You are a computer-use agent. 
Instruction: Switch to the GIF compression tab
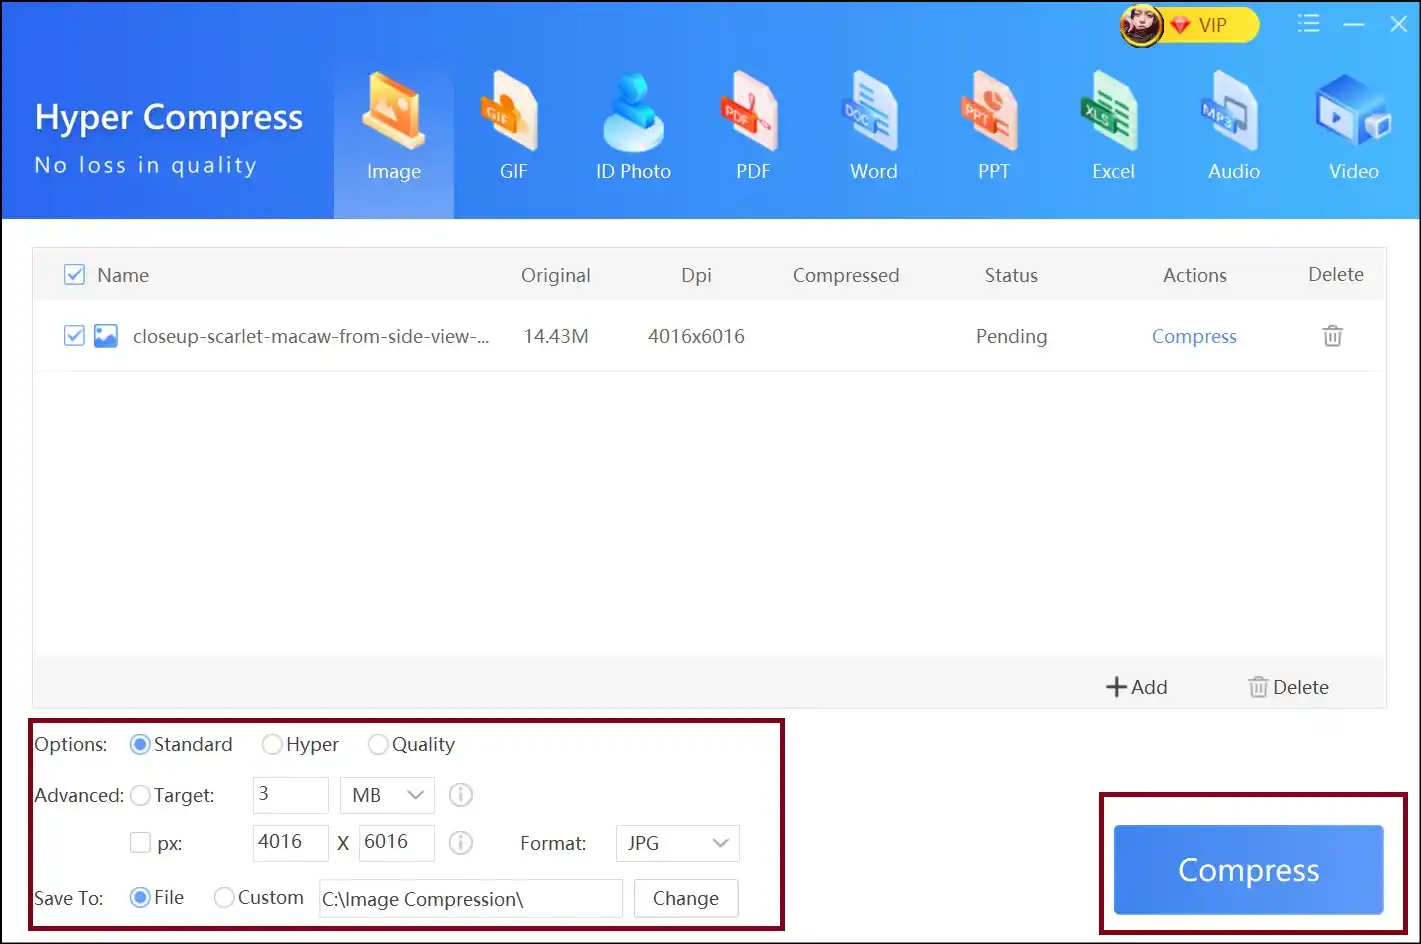click(513, 128)
